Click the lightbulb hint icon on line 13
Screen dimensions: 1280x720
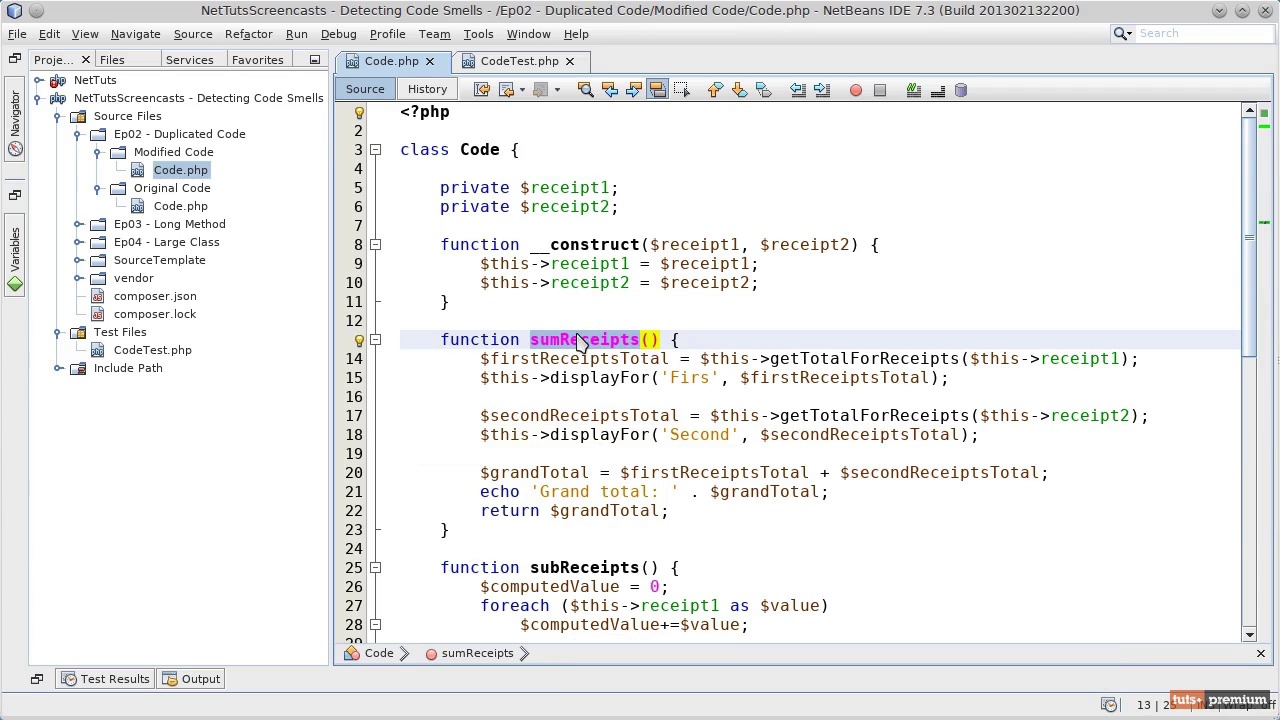click(359, 340)
